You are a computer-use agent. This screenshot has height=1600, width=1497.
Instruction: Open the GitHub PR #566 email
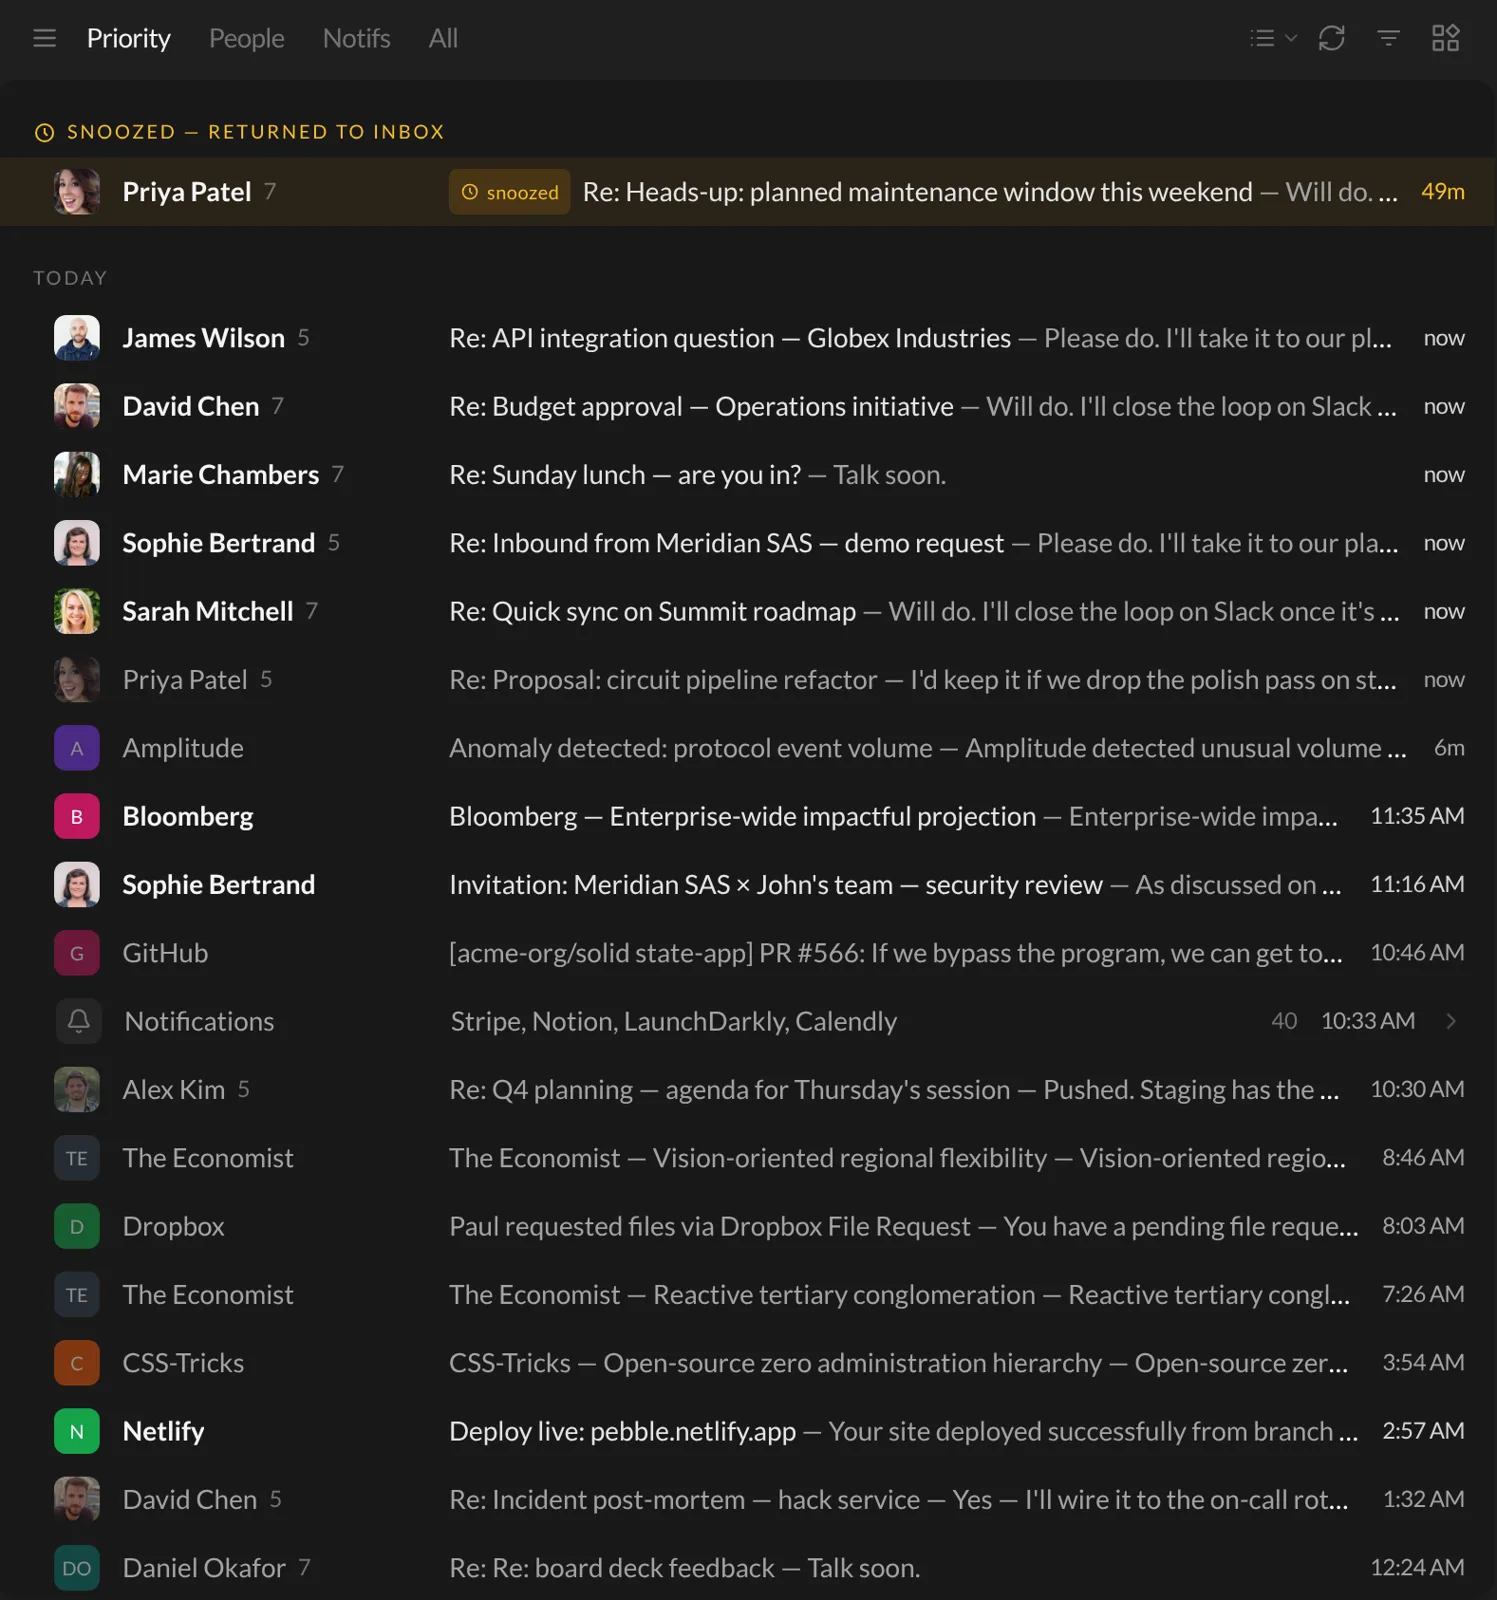click(748, 953)
